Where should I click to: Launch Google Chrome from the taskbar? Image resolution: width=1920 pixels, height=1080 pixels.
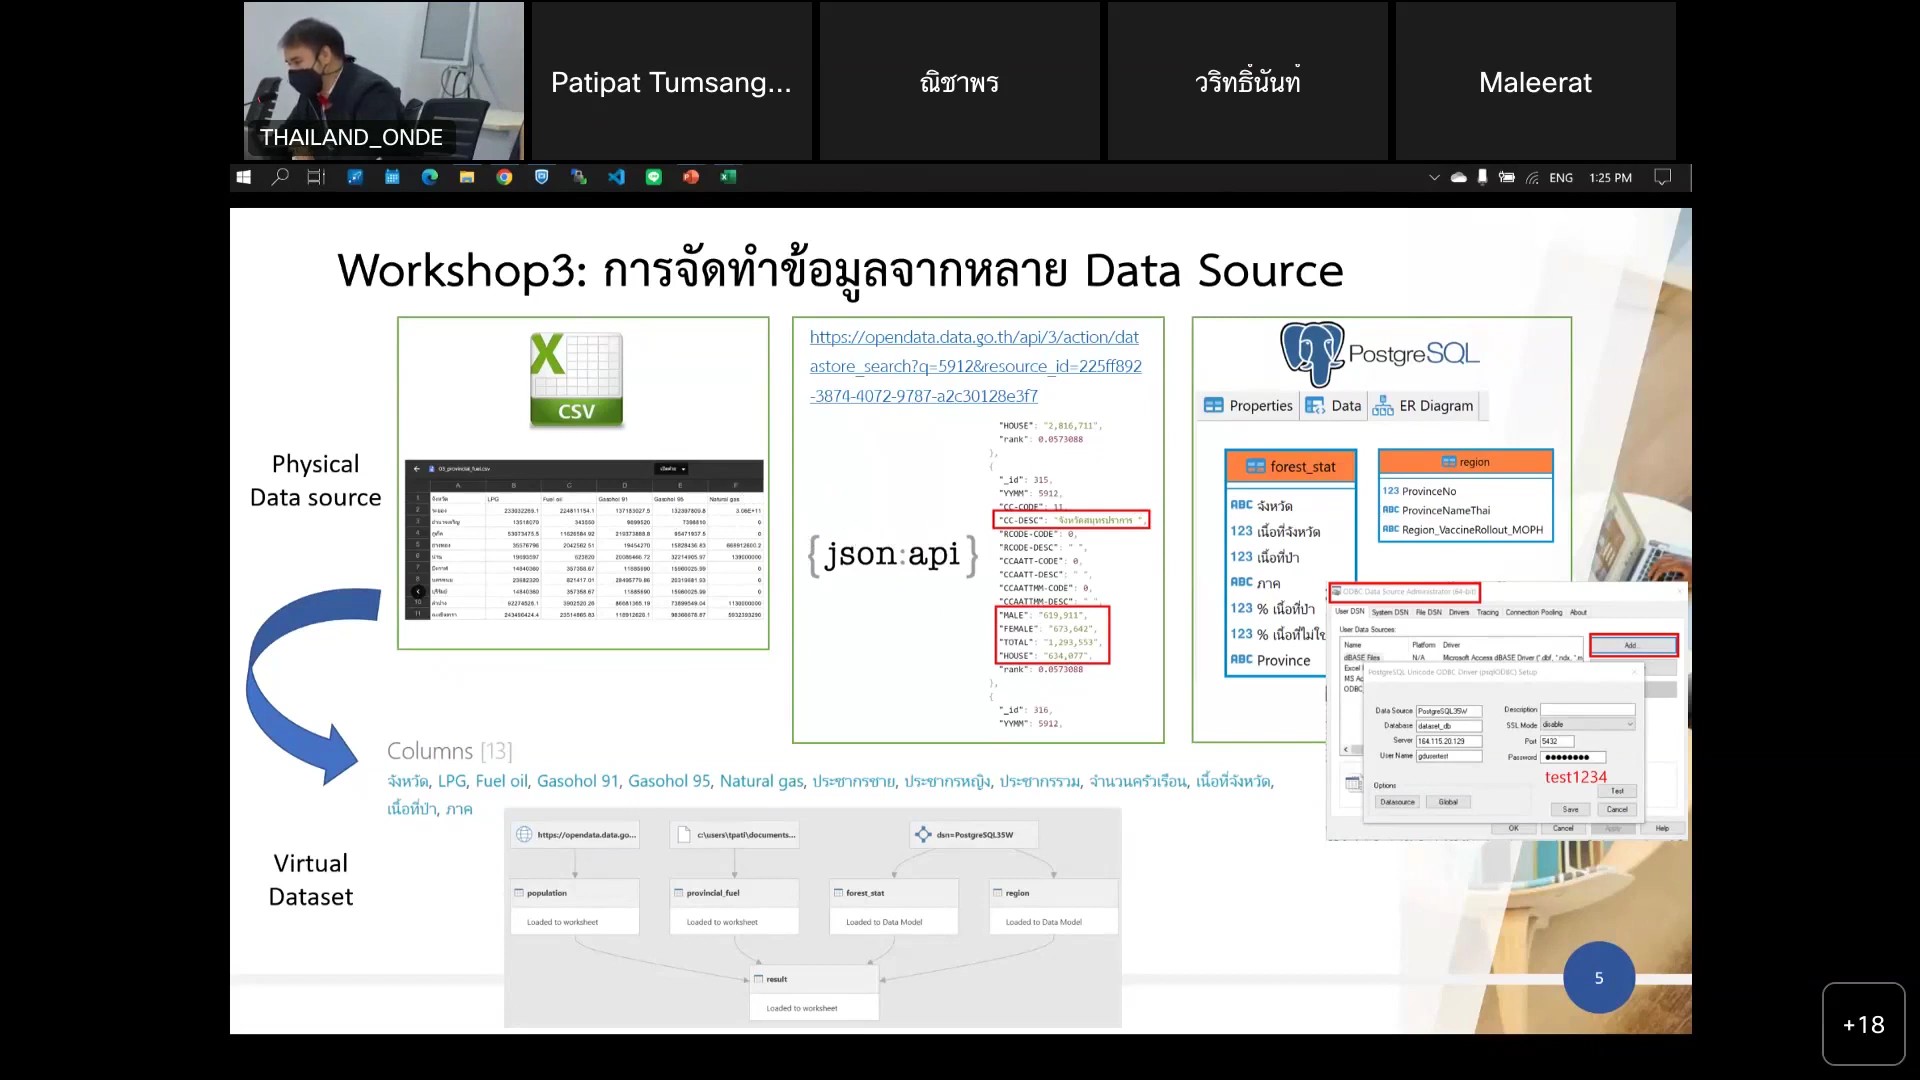[504, 177]
